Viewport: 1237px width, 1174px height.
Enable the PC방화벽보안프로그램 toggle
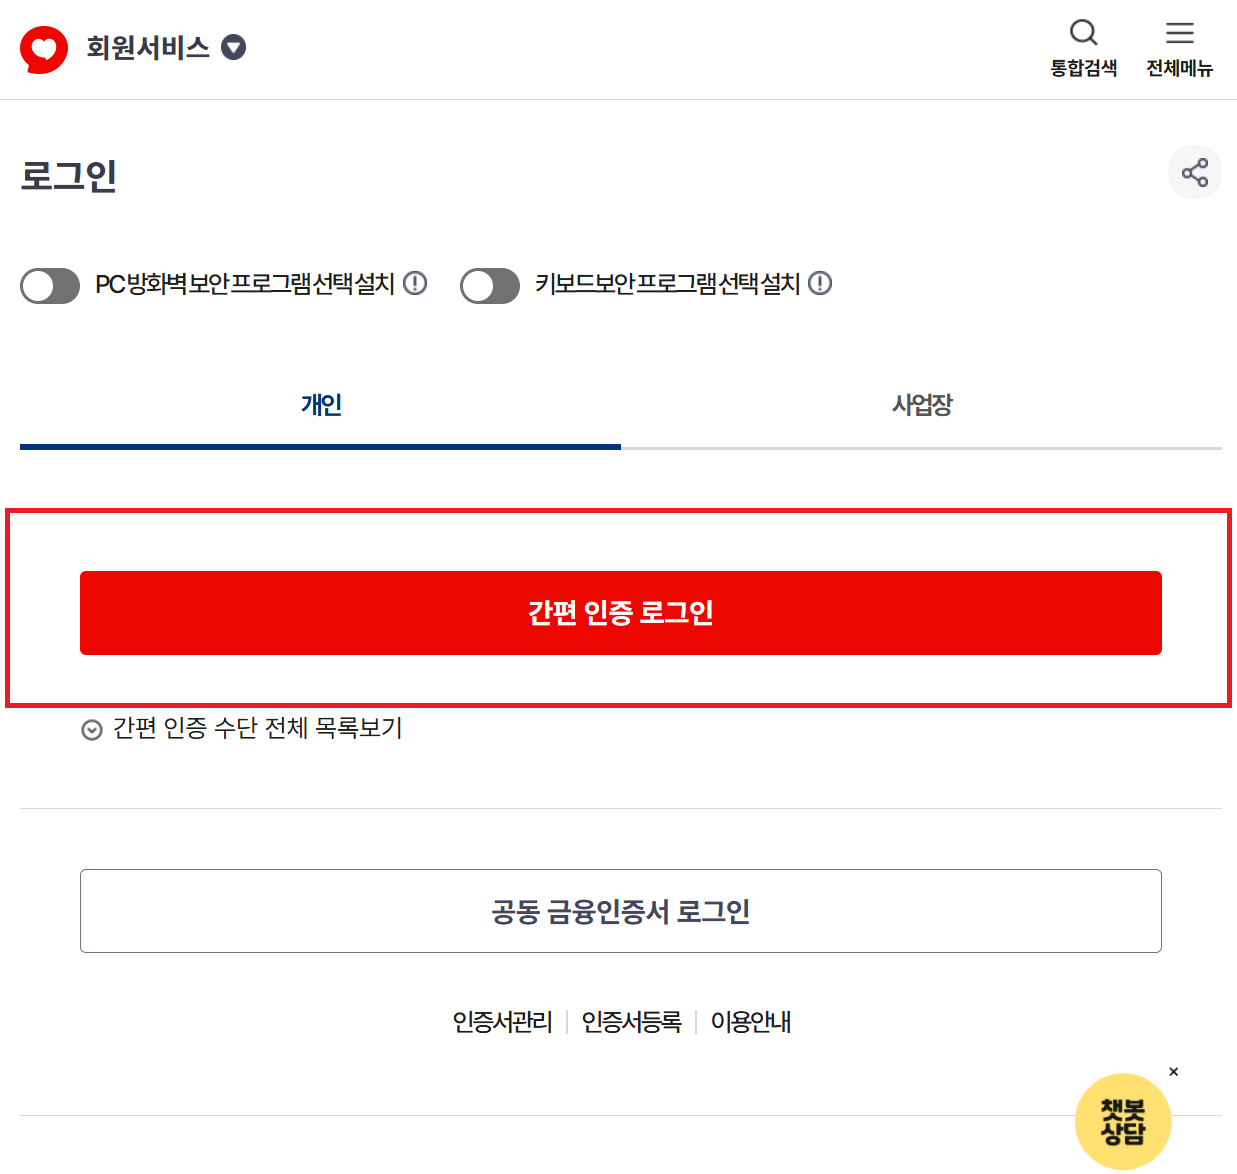pyautogui.click(x=50, y=286)
